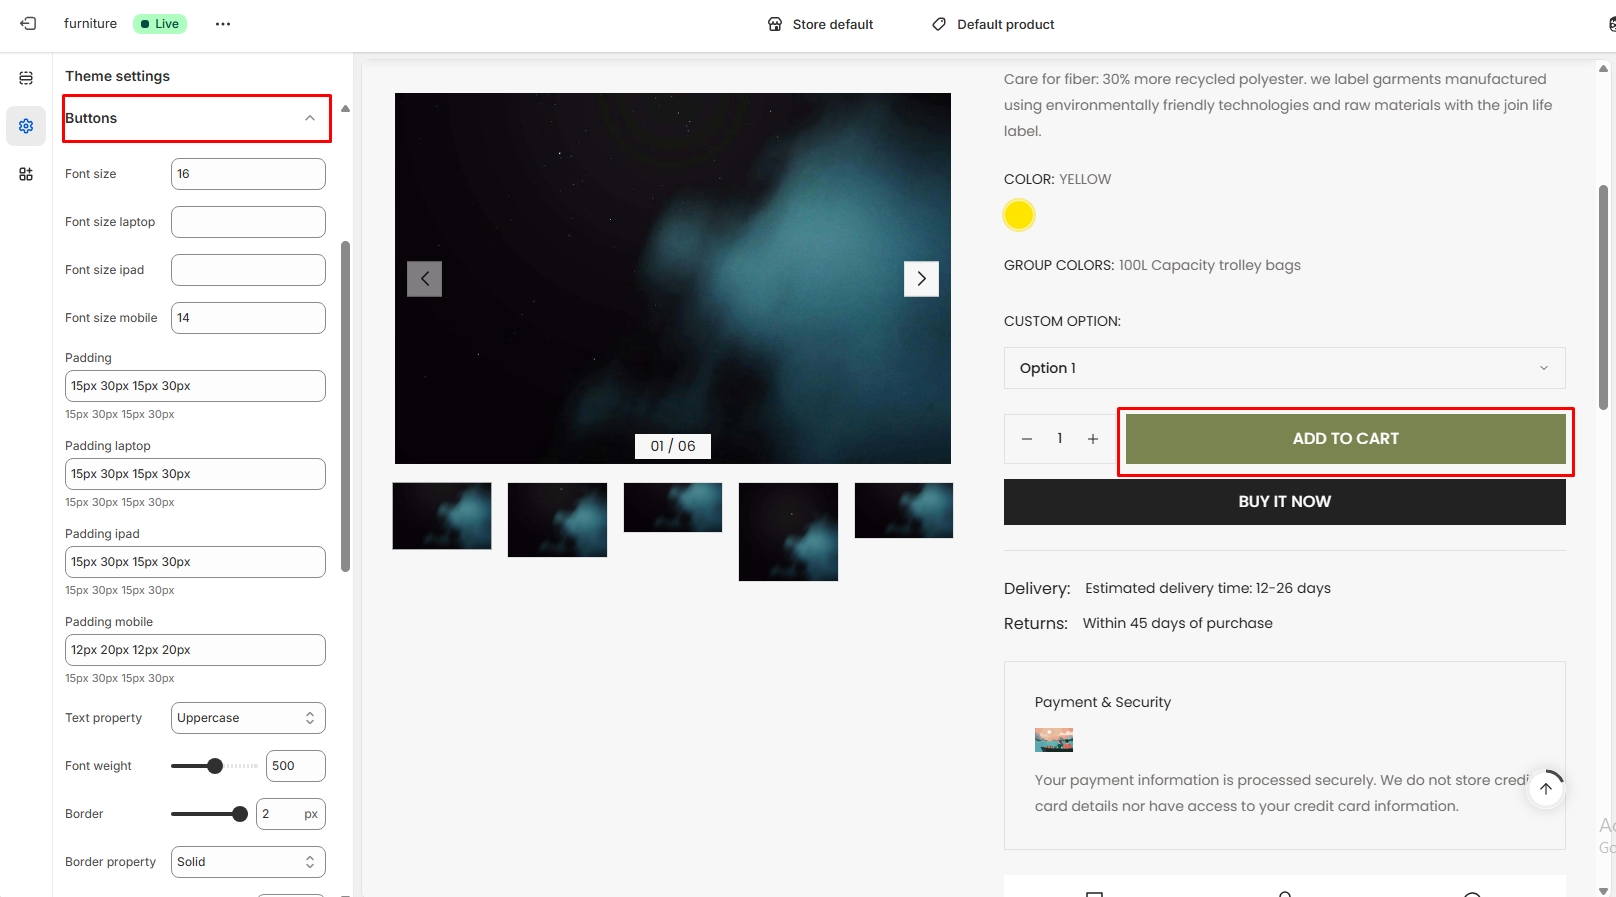Click the scroll-to-top arrow button
Screen dimensions: 1616x897
[1546, 788]
